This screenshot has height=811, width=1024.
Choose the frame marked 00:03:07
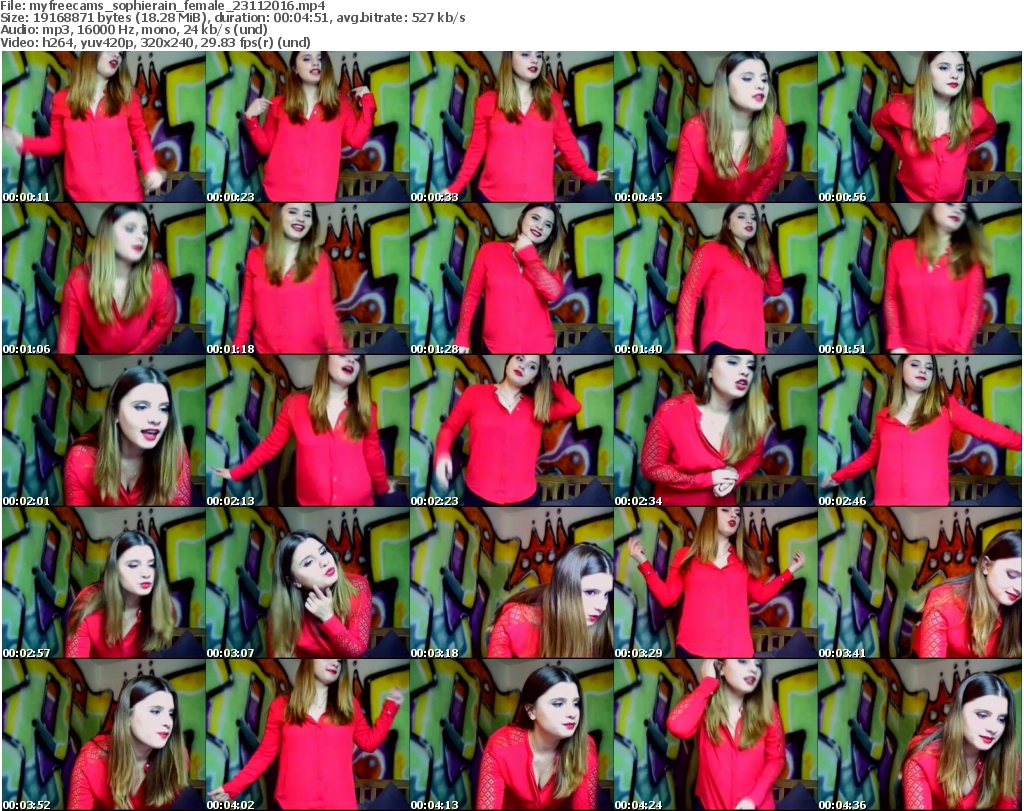308,582
